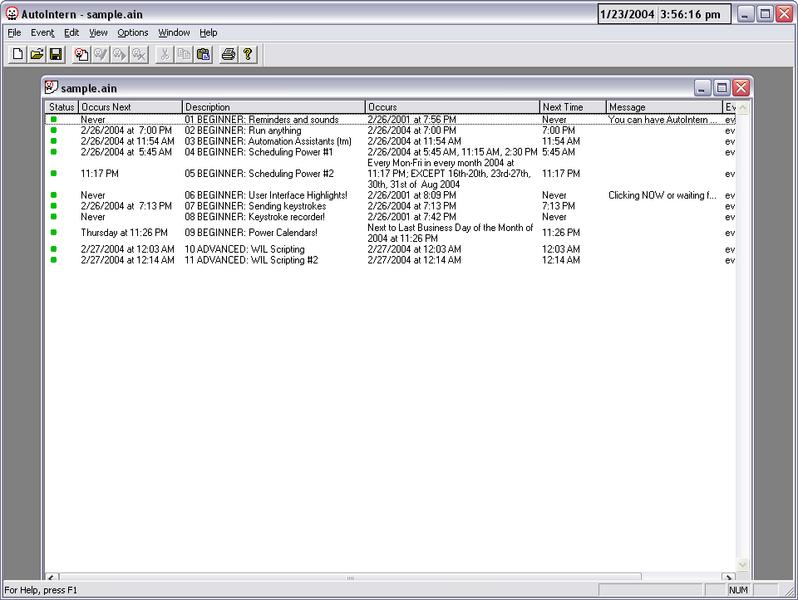Open the Edit menu
Viewport: 798px width, 600px height.
[x=71, y=33]
